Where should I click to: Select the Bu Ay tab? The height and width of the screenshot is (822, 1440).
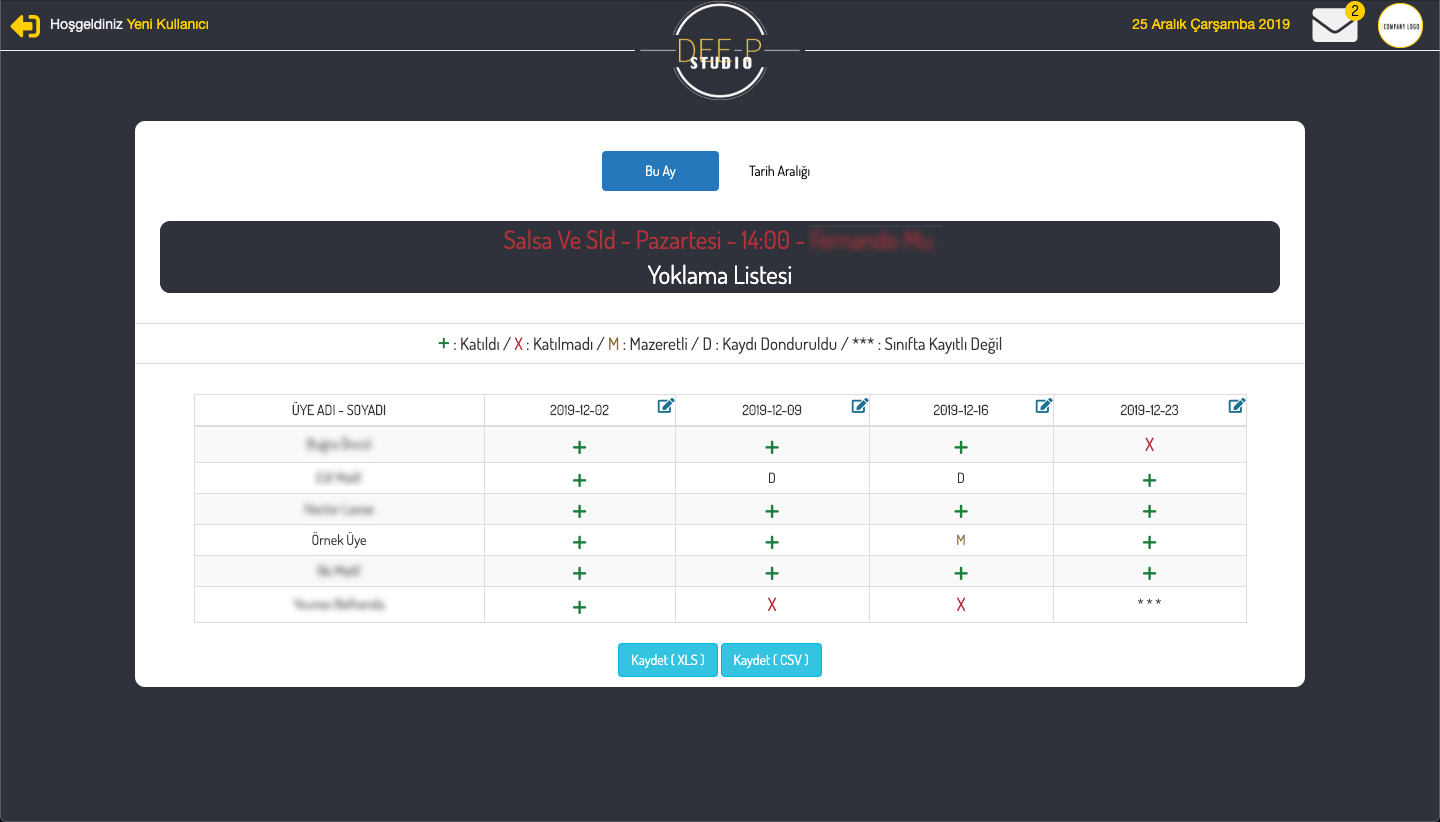click(660, 171)
